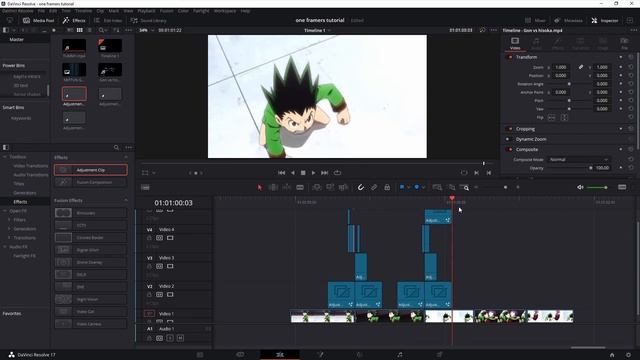Click the Full Extent Zoom icon
This screenshot has width=640, height=360.
437,187
